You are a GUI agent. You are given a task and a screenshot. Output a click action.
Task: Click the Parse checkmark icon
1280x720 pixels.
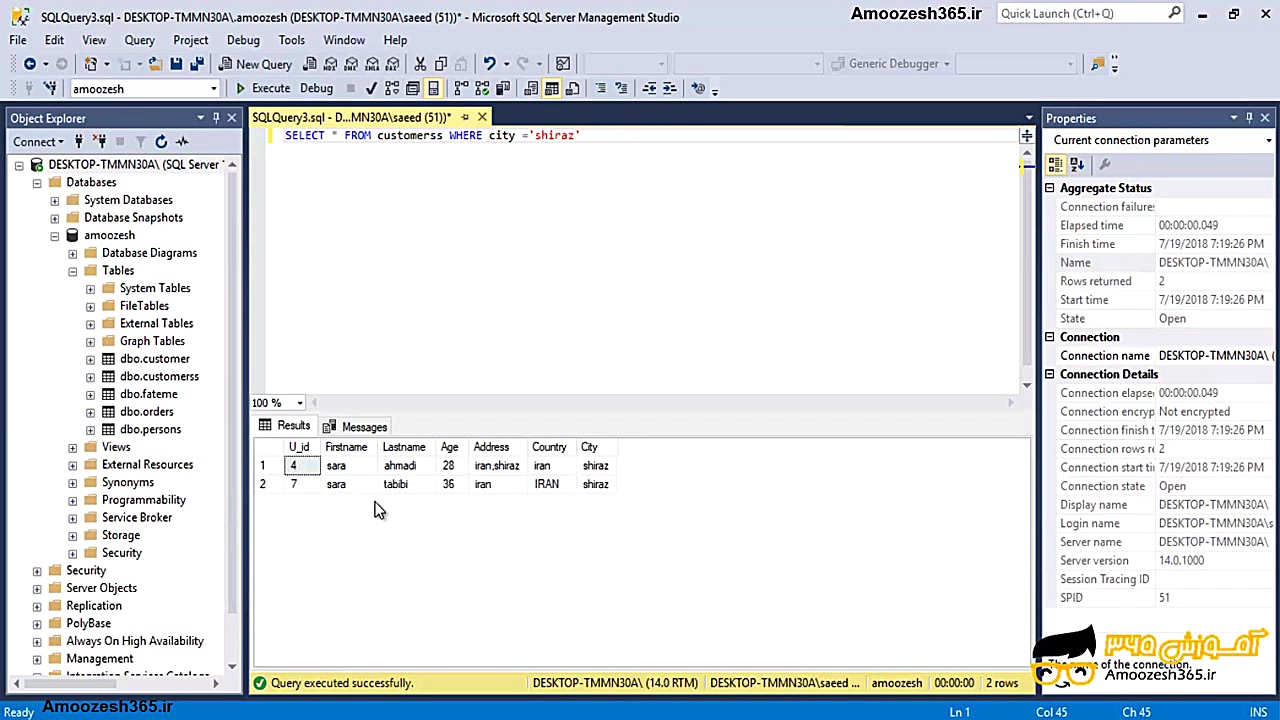tap(371, 88)
